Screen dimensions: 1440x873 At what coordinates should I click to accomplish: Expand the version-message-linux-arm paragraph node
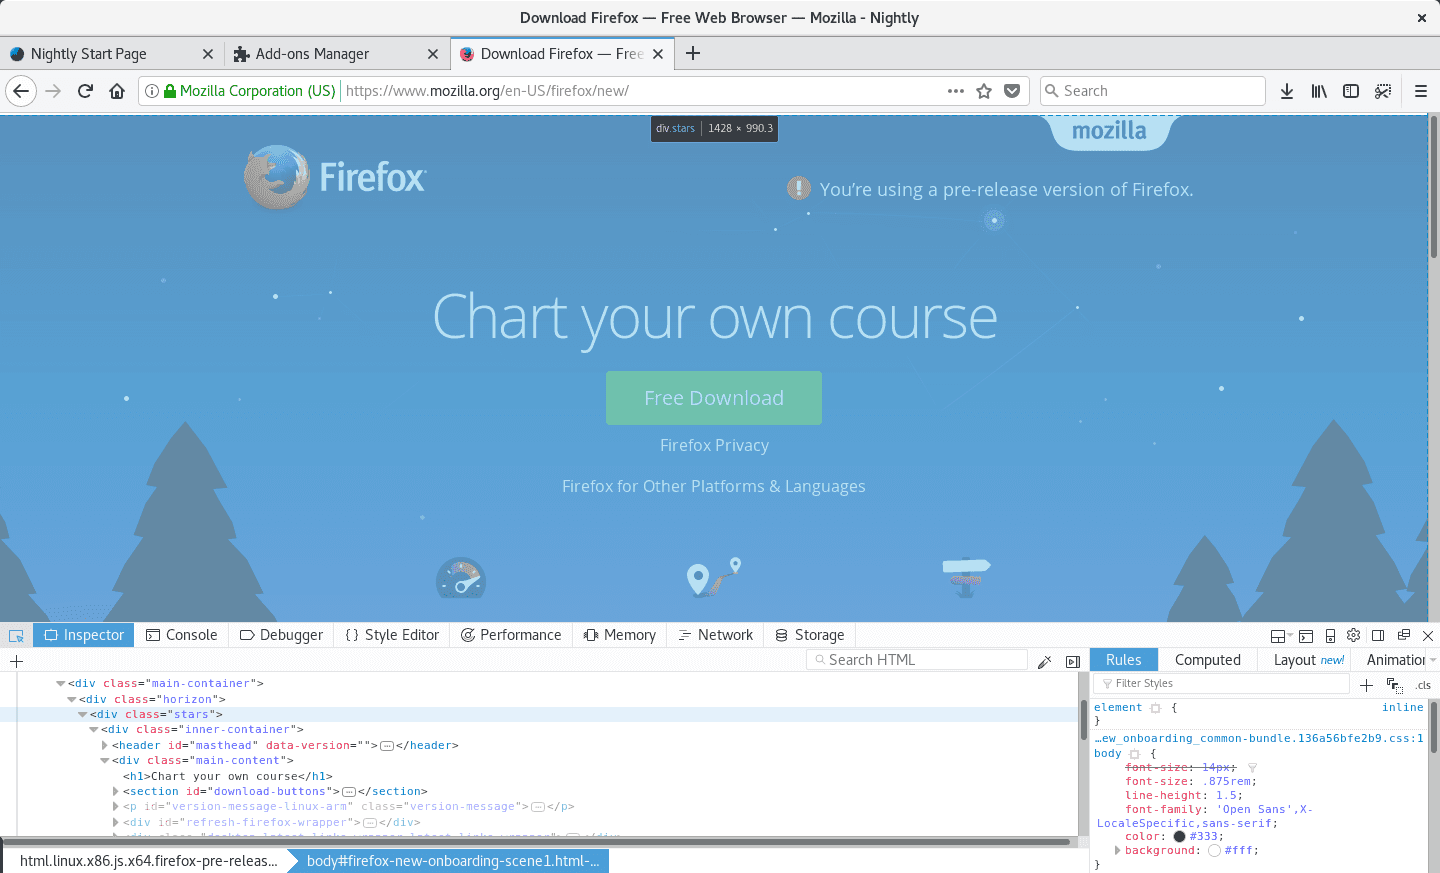tap(116, 807)
